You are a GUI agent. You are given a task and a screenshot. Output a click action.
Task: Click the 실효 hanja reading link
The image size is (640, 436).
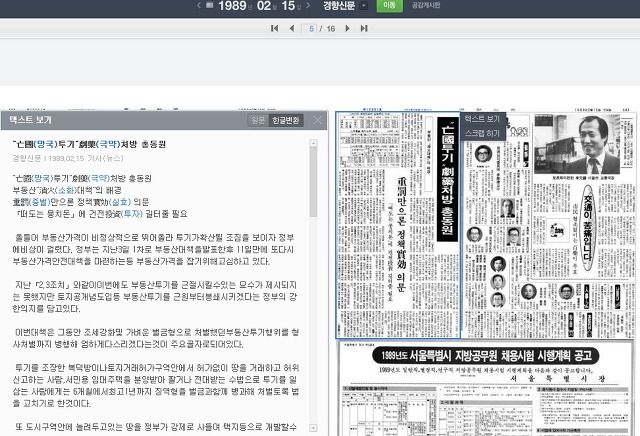[x=120, y=202]
